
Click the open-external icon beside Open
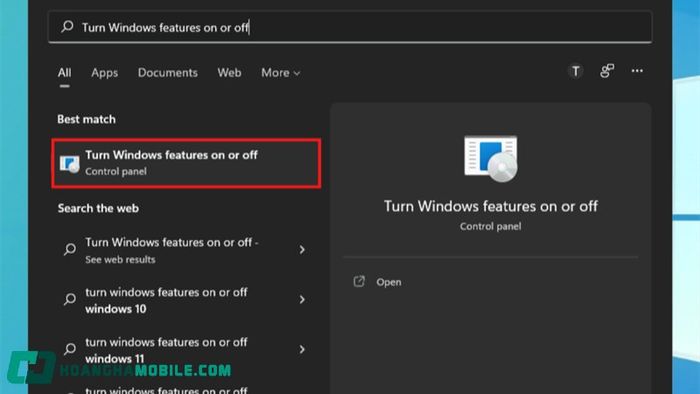[x=359, y=282]
